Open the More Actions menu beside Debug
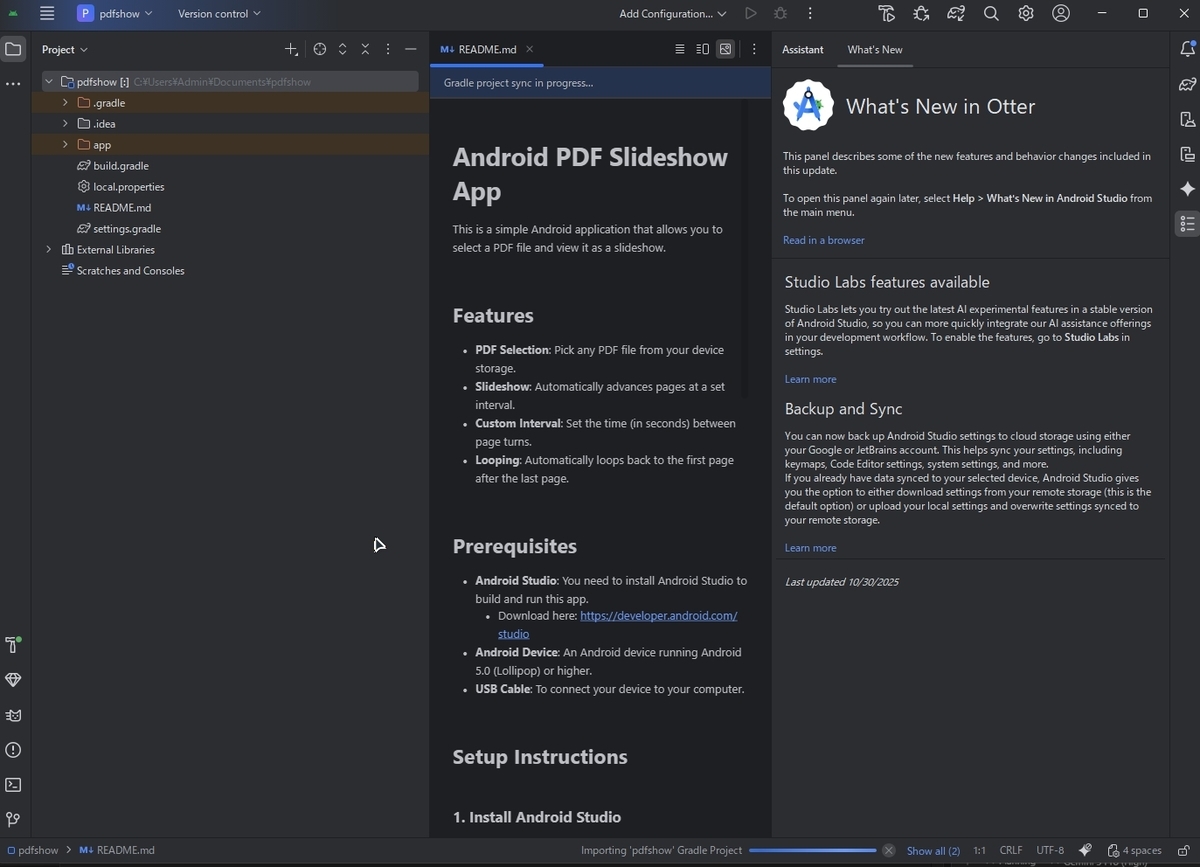The height and width of the screenshot is (867, 1200). coord(810,14)
